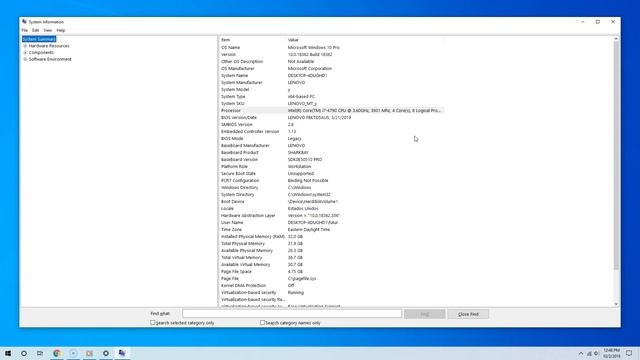Screen dimensions: 640x360
Task: Select the System Type row
Action: (331, 96)
